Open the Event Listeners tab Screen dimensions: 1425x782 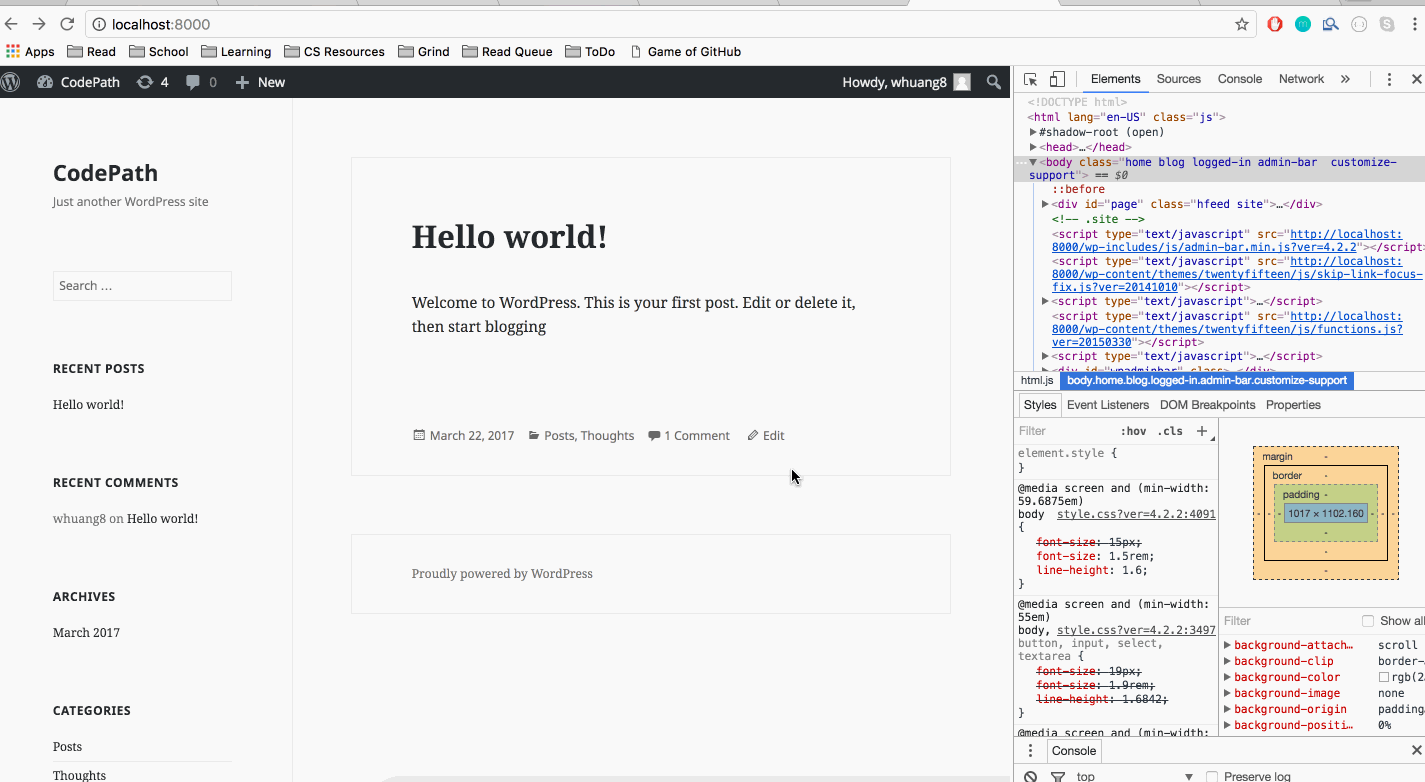pos(1108,405)
